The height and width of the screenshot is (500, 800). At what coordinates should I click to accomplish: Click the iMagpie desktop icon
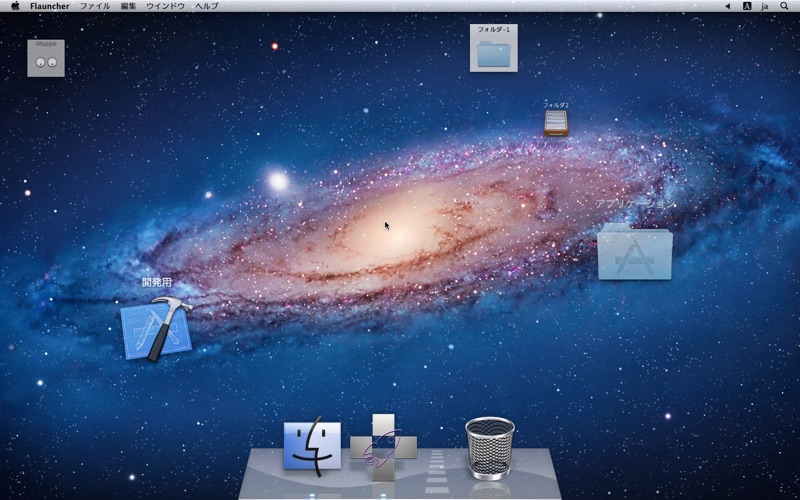pos(46,61)
